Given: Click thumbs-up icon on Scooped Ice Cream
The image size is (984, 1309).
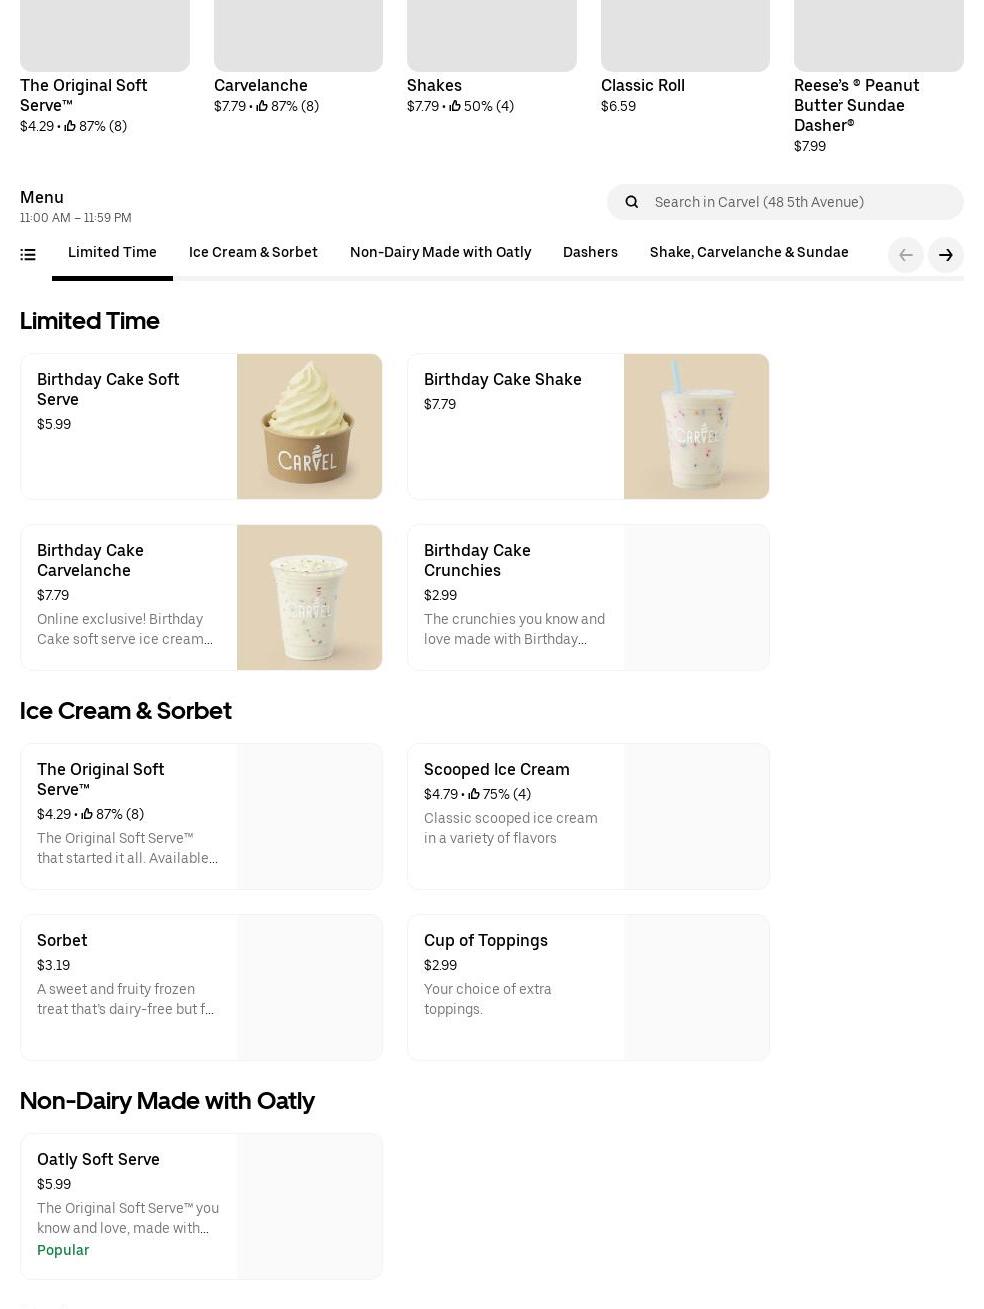Looking at the screenshot, I should pos(474,794).
